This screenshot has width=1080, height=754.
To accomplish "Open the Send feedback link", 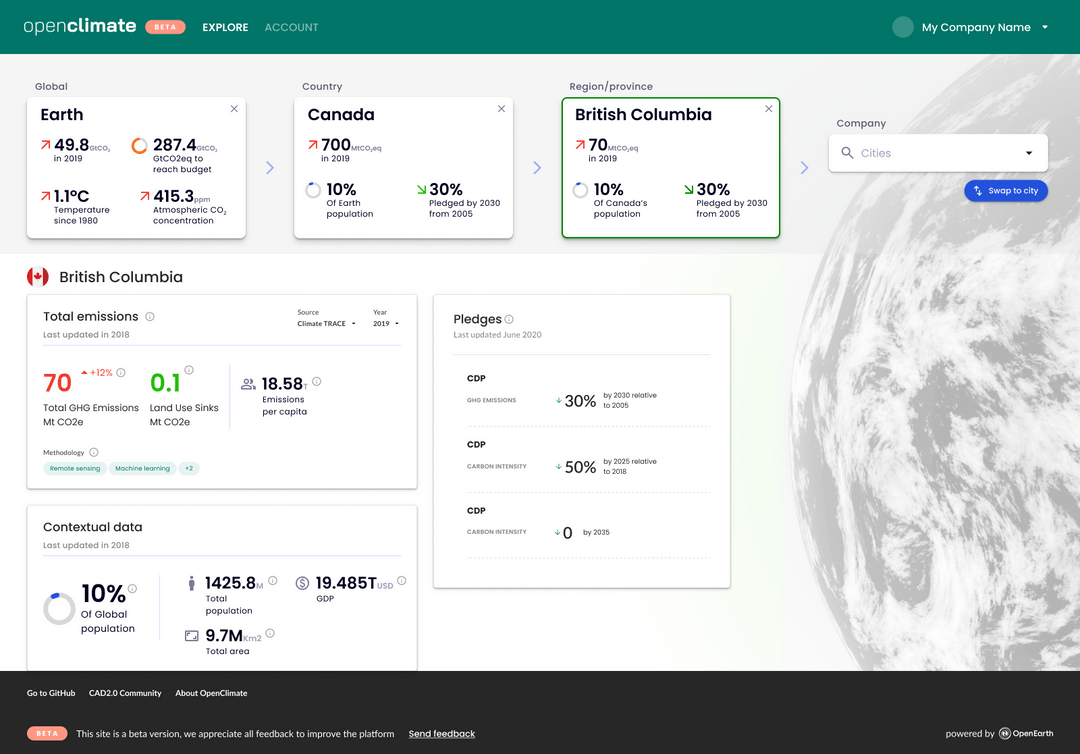I will click(x=441, y=733).
